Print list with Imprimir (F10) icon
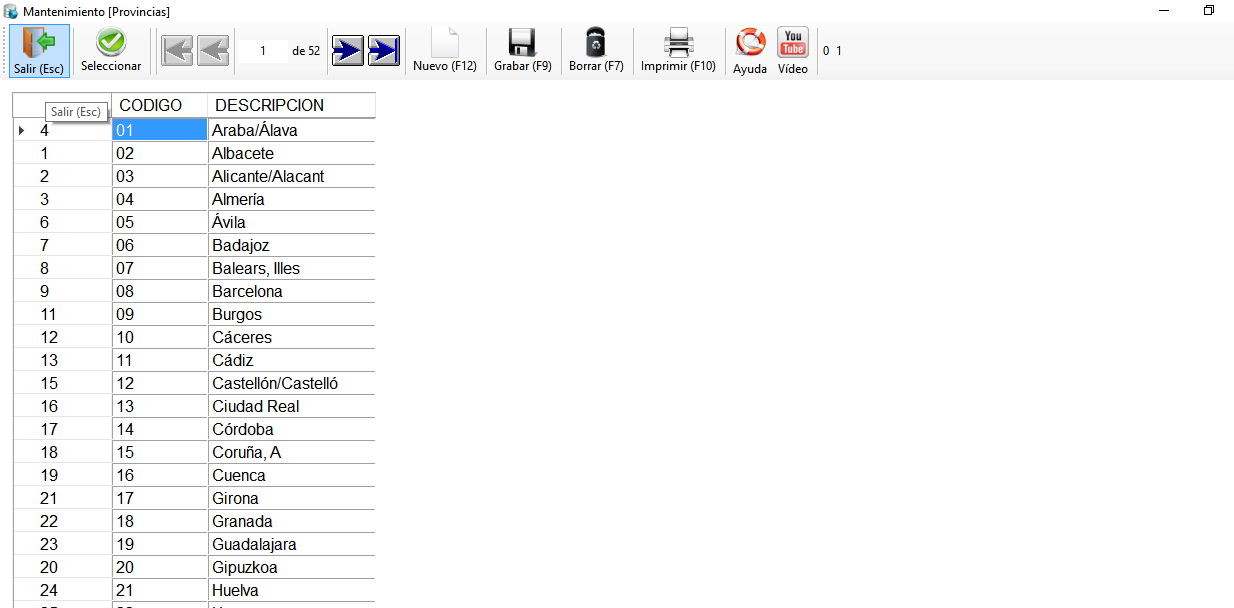Viewport: 1234px width, 608px height. coord(678,50)
